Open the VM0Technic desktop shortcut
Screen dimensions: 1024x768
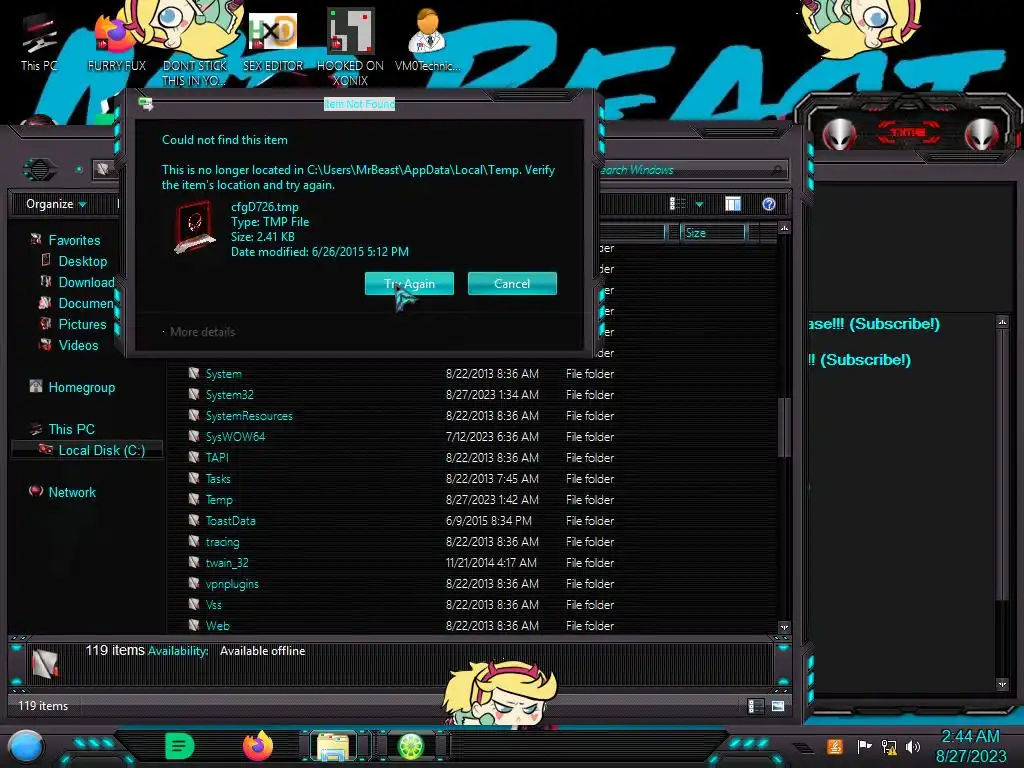coord(427,40)
